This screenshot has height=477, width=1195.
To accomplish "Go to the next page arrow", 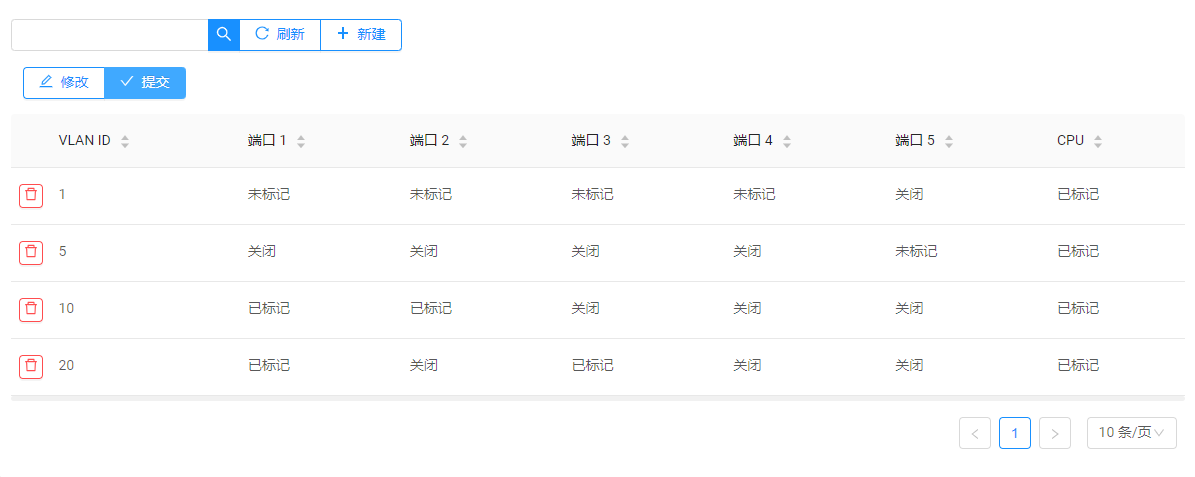I will tap(1055, 433).
